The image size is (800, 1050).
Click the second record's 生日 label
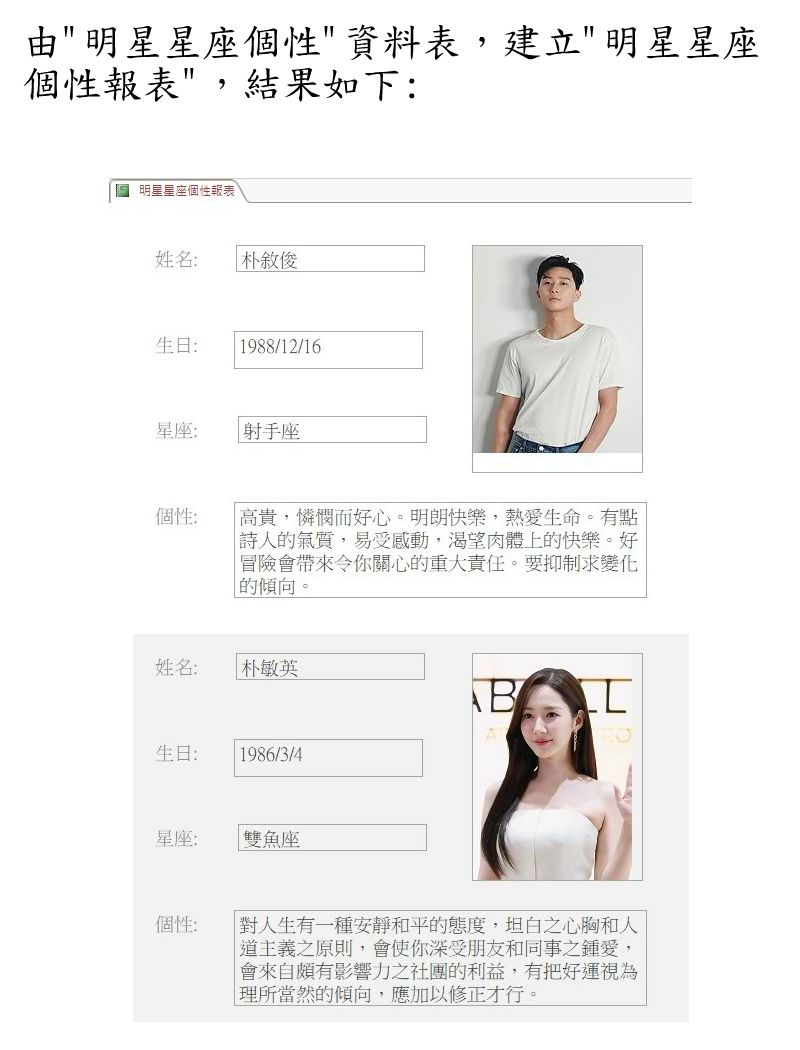click(176, 754)
